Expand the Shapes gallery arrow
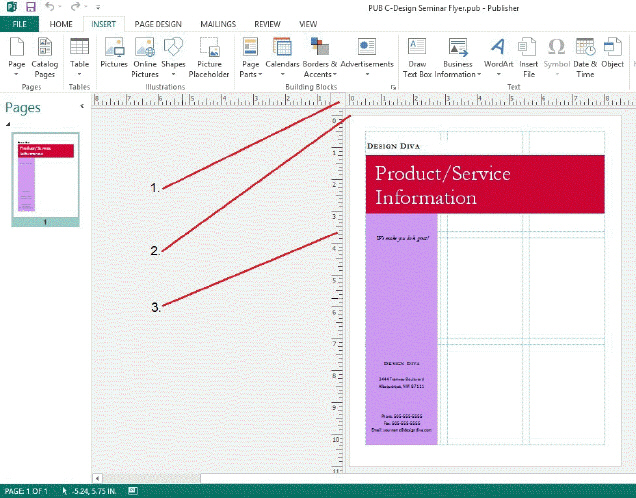This screenshot has height=498, width=636. [x=173, y=74]
